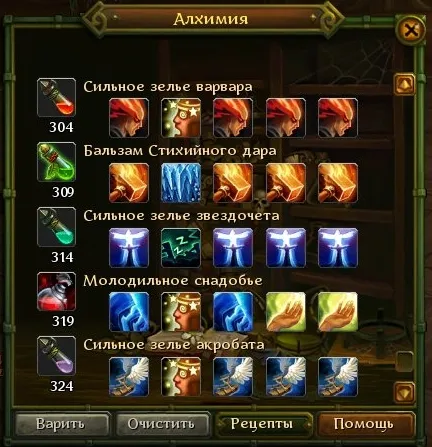Select first winged ship ingredient in acrobat recipe
This screenshot has width=432, height=447.
tap(129, 377)
